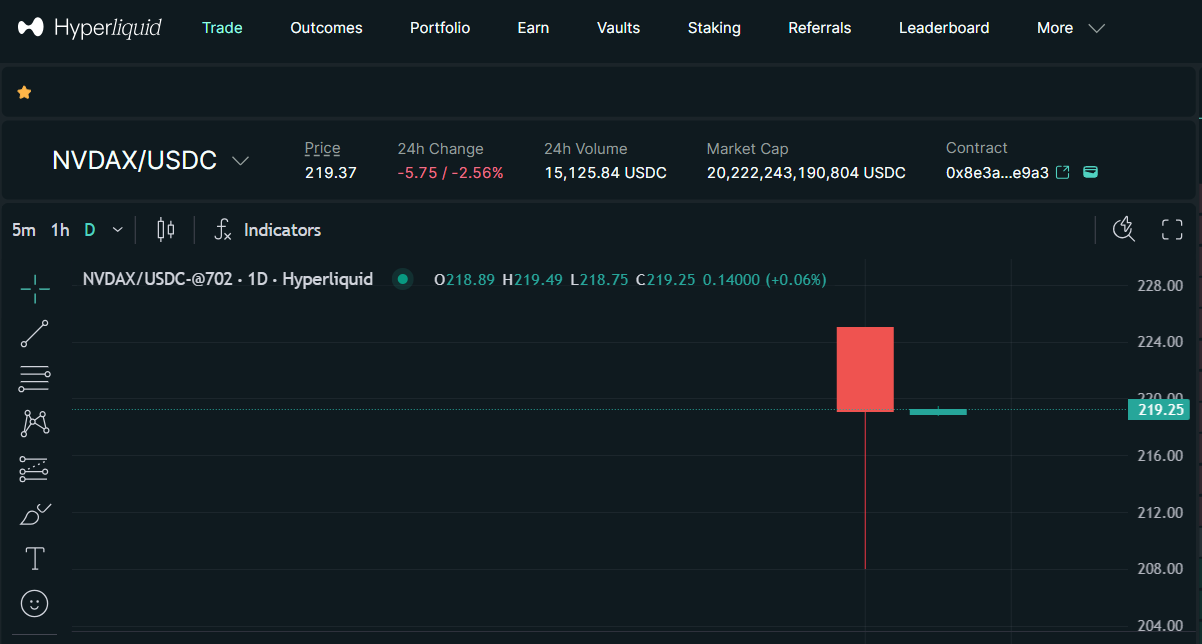Click the underlined Price label
Viewport: 1202px width, 644px height.
(322, 148)
